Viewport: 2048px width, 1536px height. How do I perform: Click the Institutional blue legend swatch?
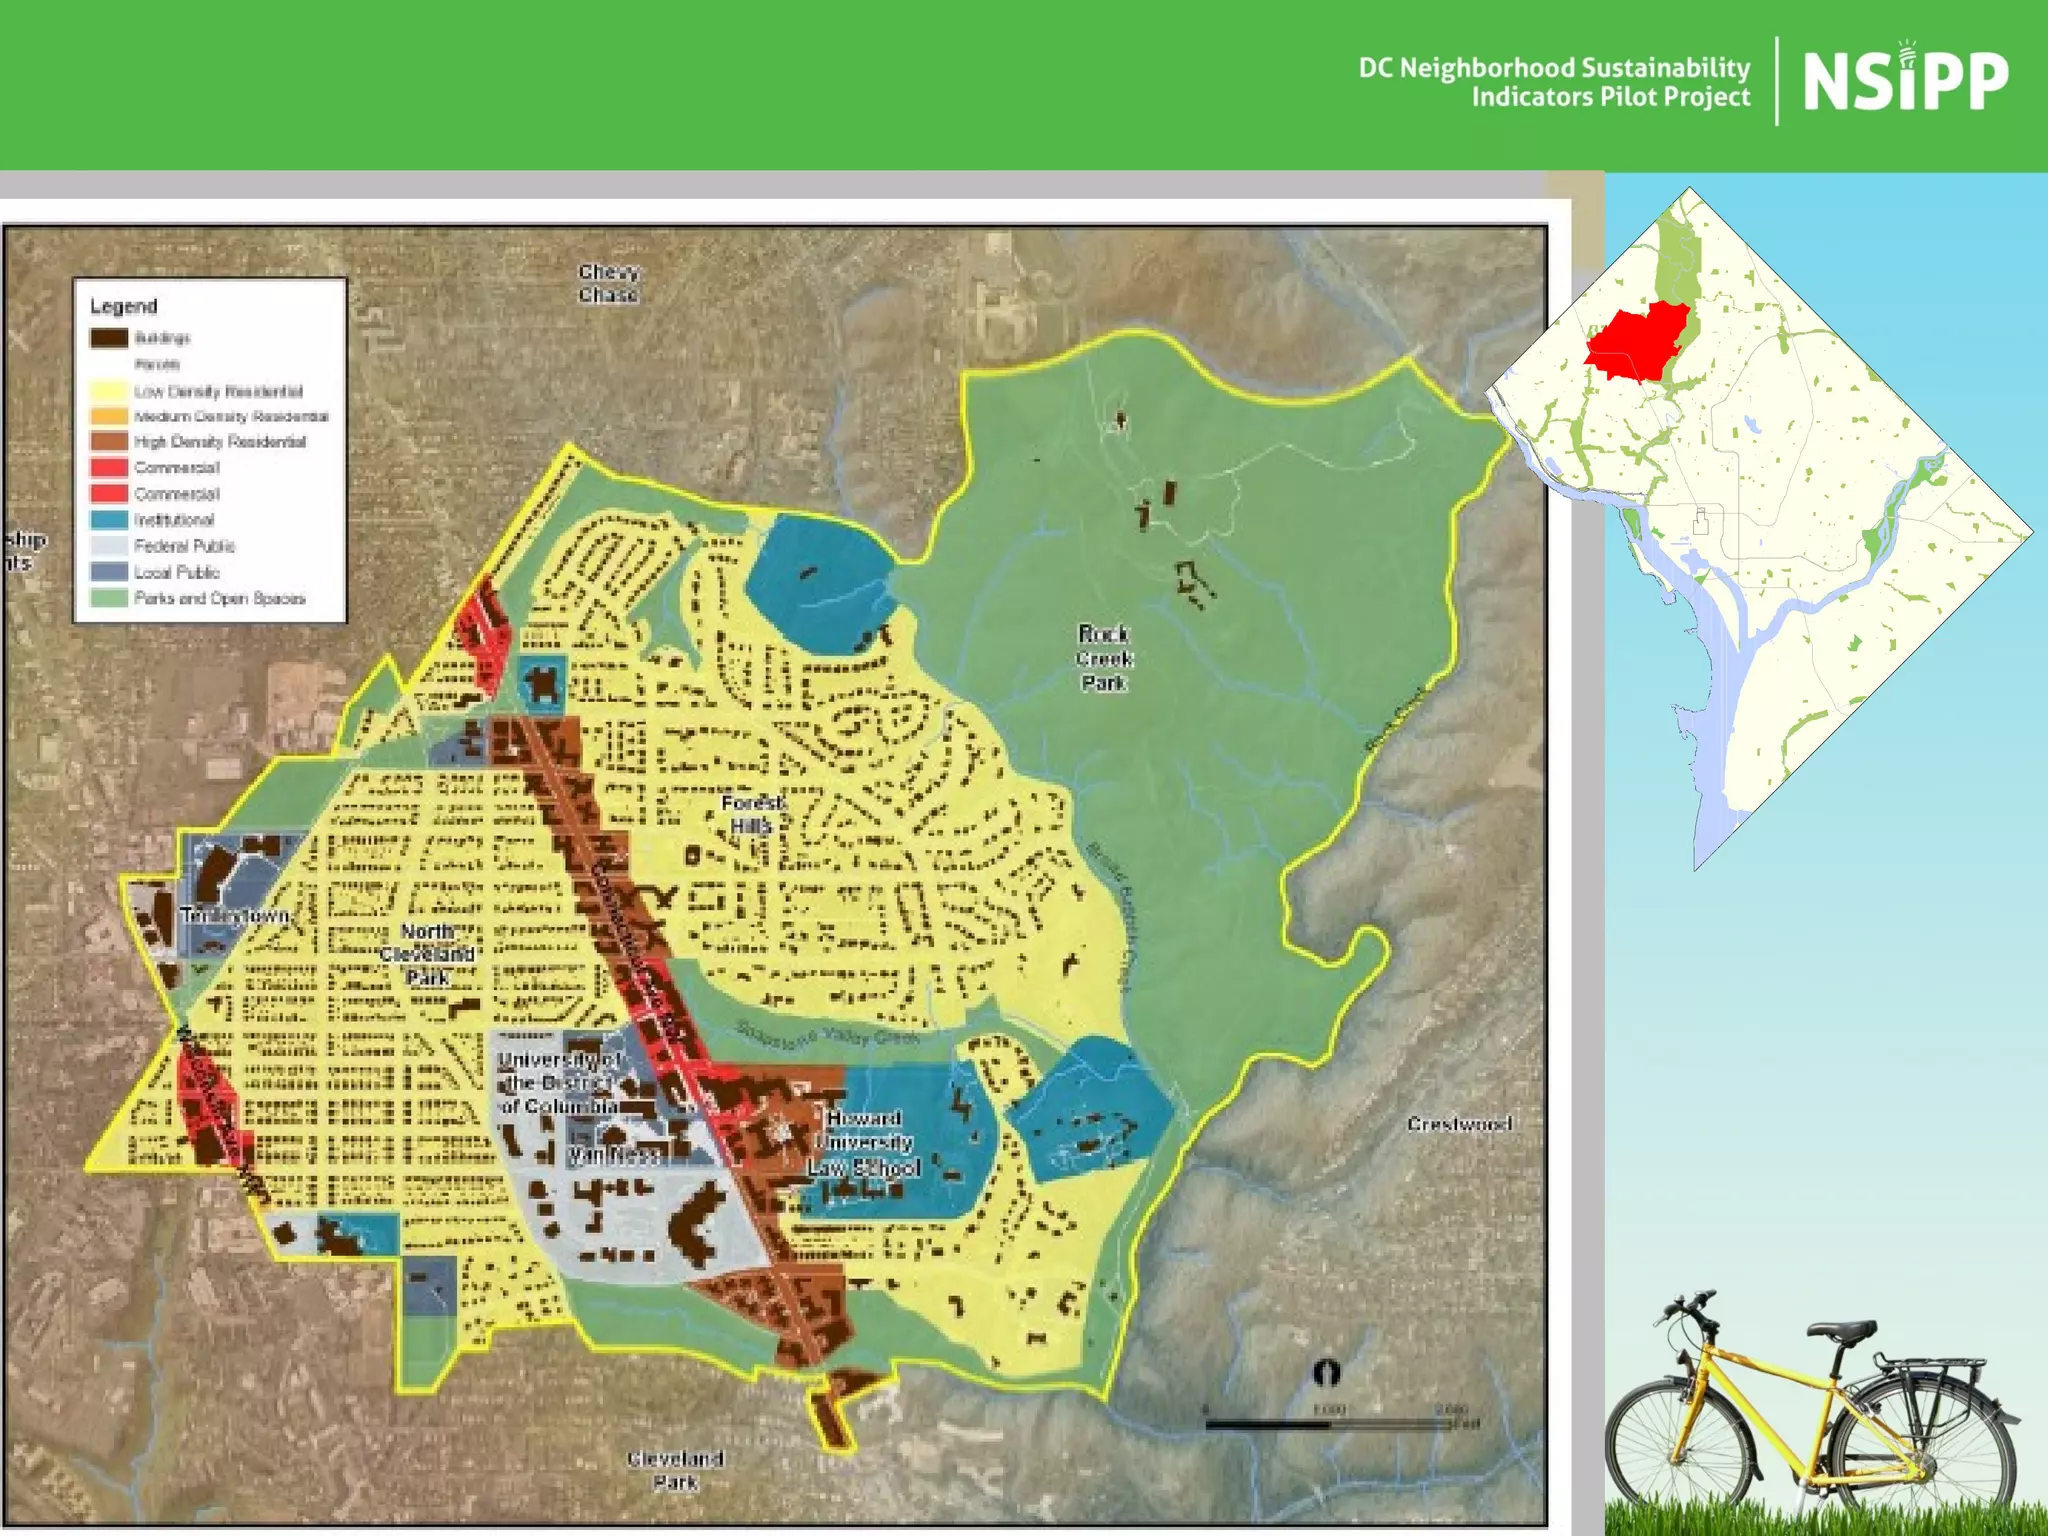[109, 520]
